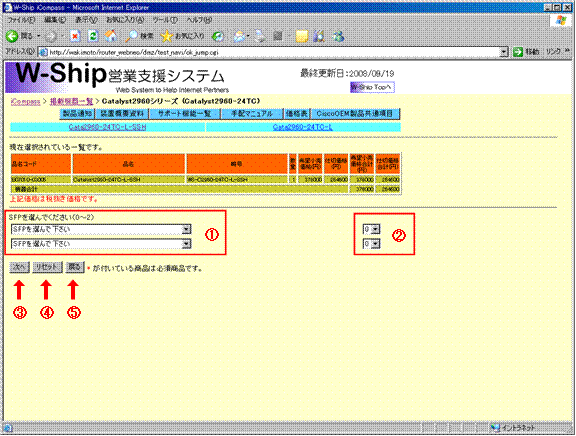Expand the address bar URL dropdown

click(x=504, y=52)
